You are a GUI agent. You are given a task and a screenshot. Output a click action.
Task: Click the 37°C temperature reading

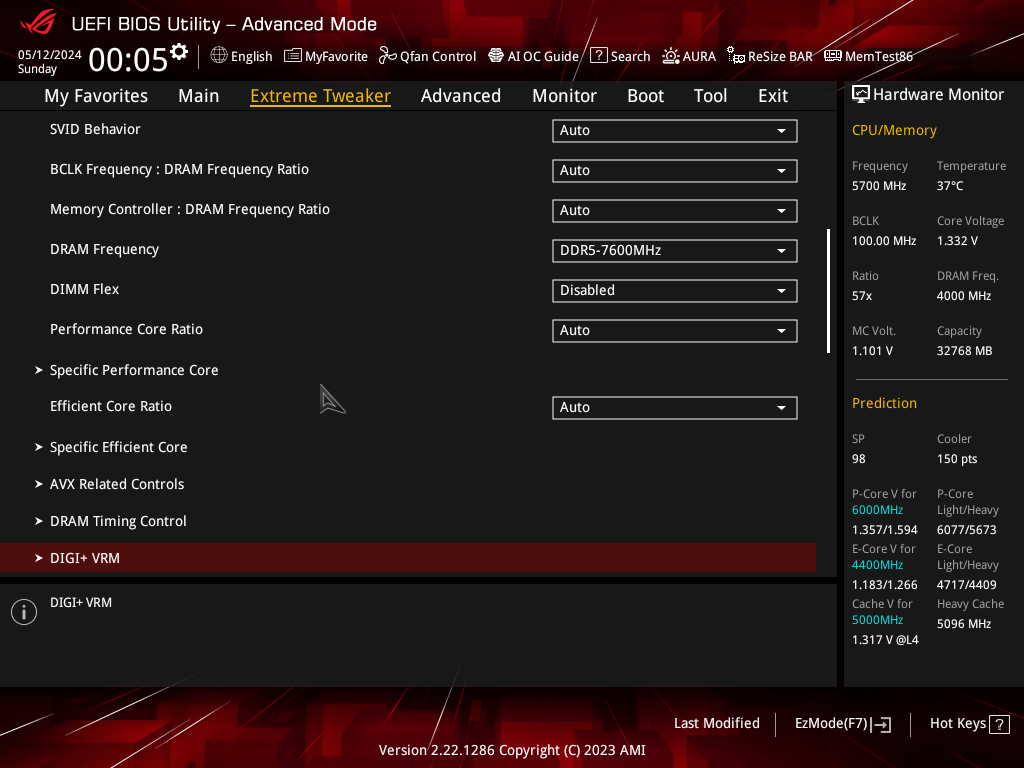(950, 186)
